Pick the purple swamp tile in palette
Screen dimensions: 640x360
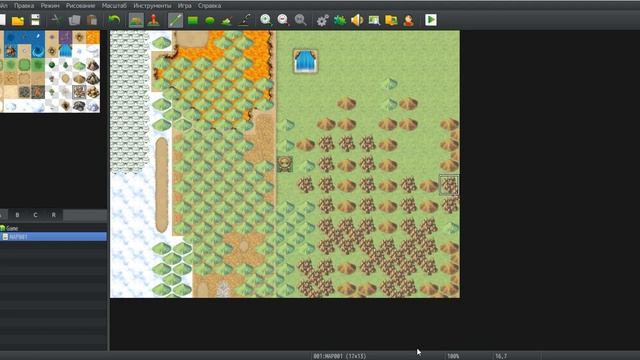click(65, 37)
